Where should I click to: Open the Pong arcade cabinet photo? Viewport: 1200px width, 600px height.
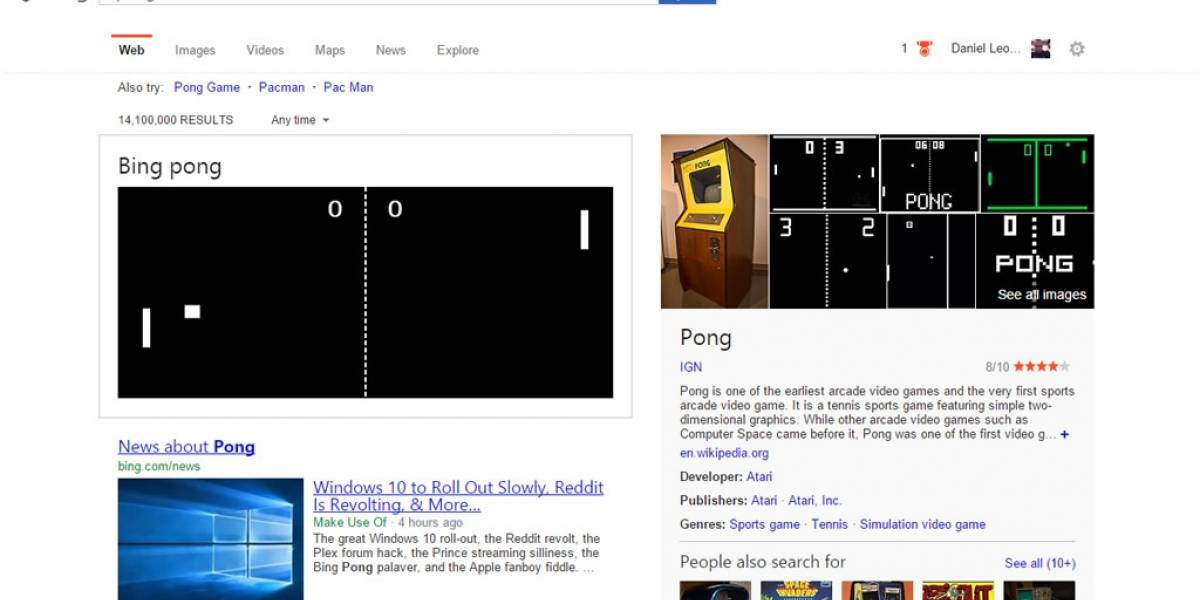pyautogui.click(x=714, y=222)
